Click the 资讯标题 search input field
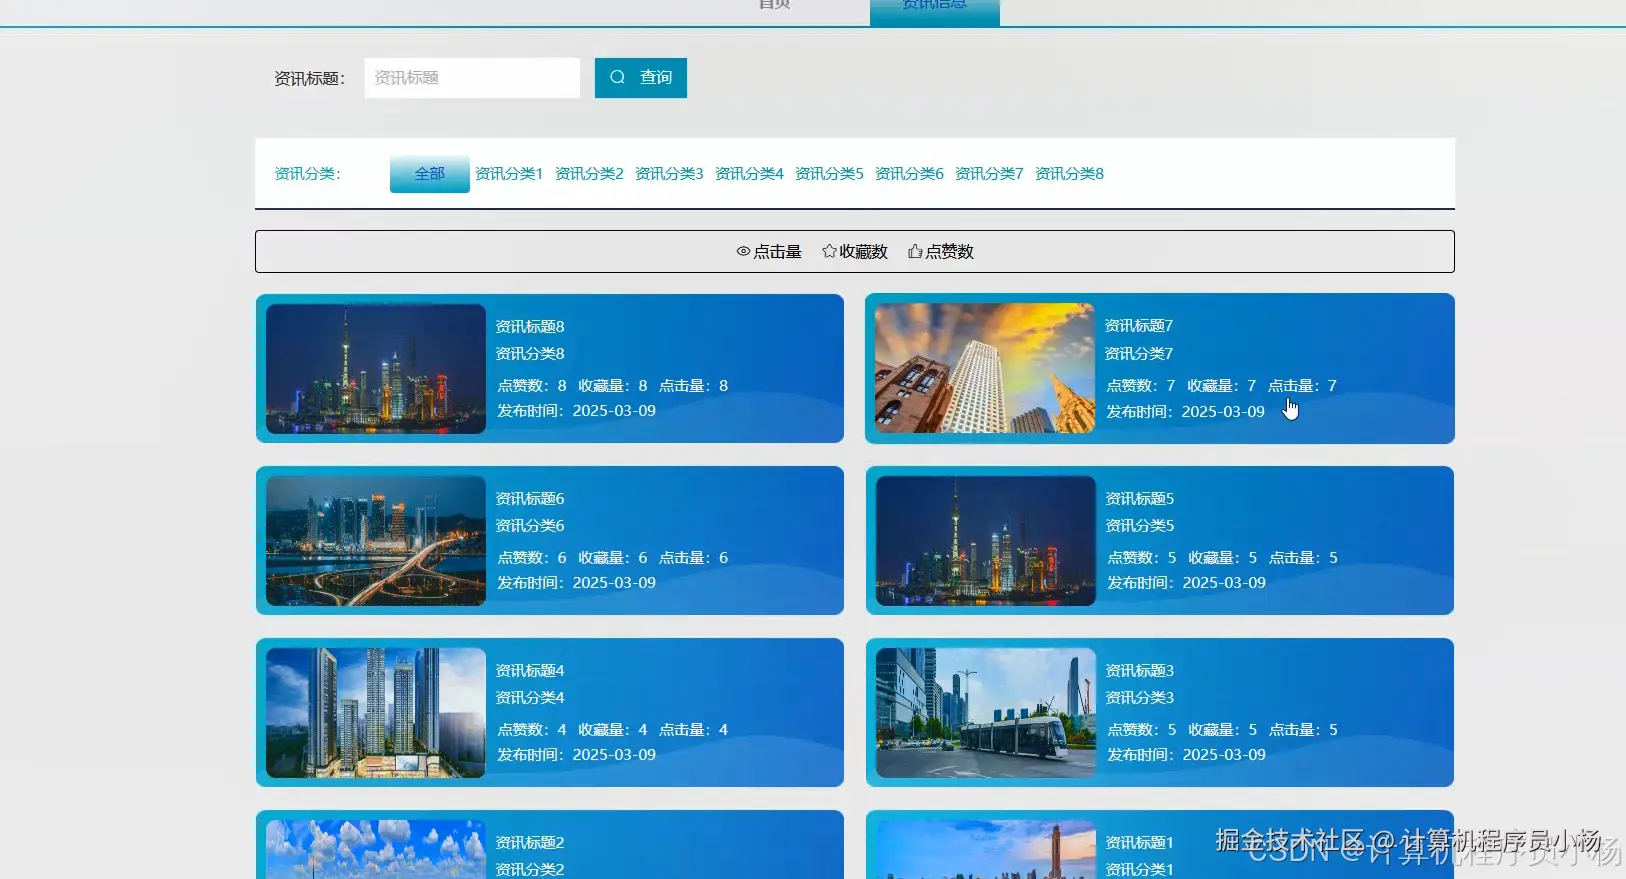This screenshot has width=1626, height=879. pos(472,78)
